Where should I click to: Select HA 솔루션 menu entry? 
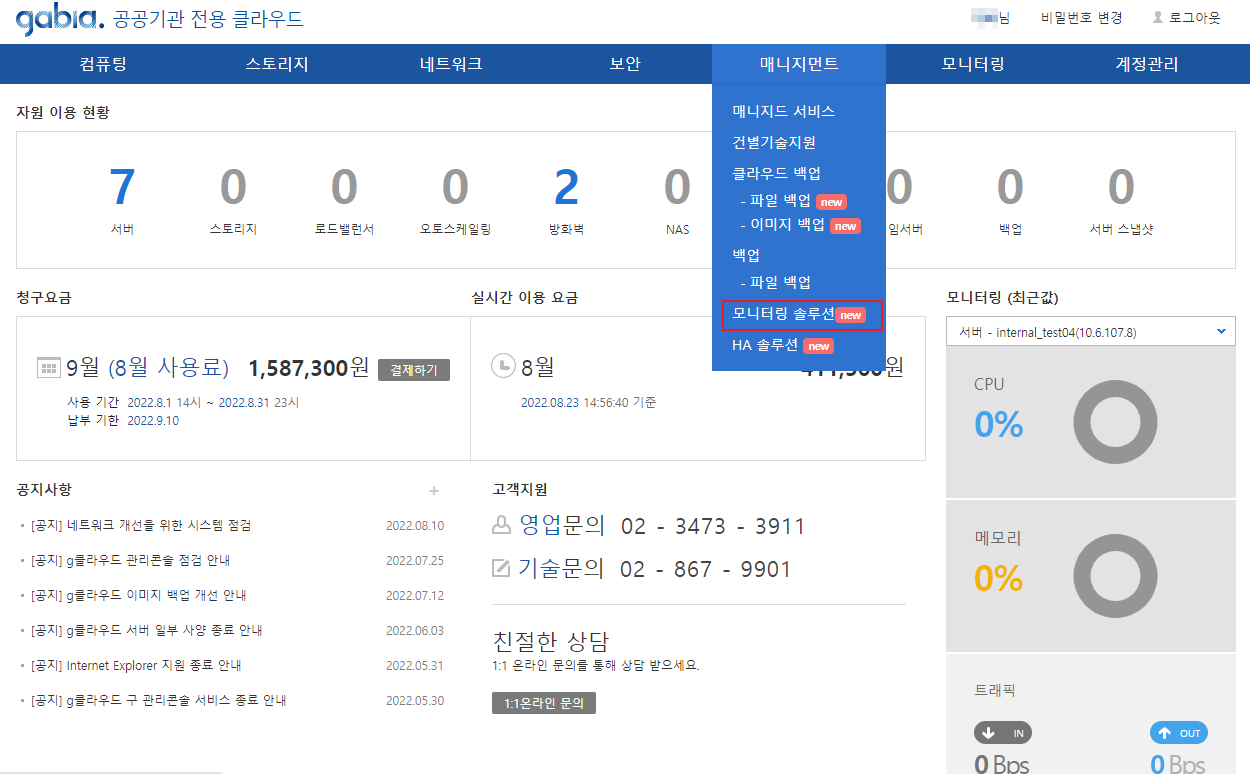pyautogui.click(x=766, y=345)
